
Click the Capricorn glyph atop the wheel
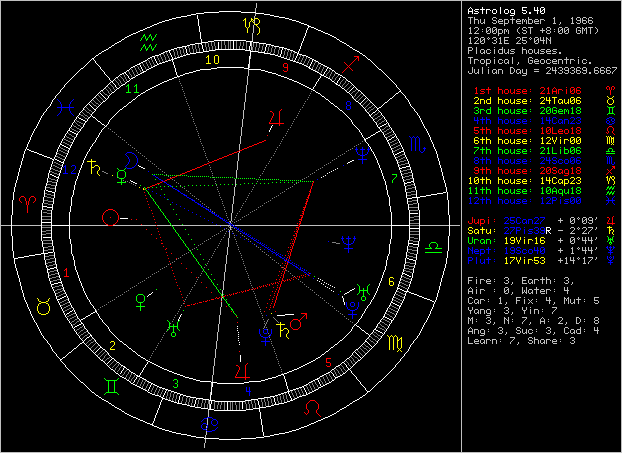point(255,20)
